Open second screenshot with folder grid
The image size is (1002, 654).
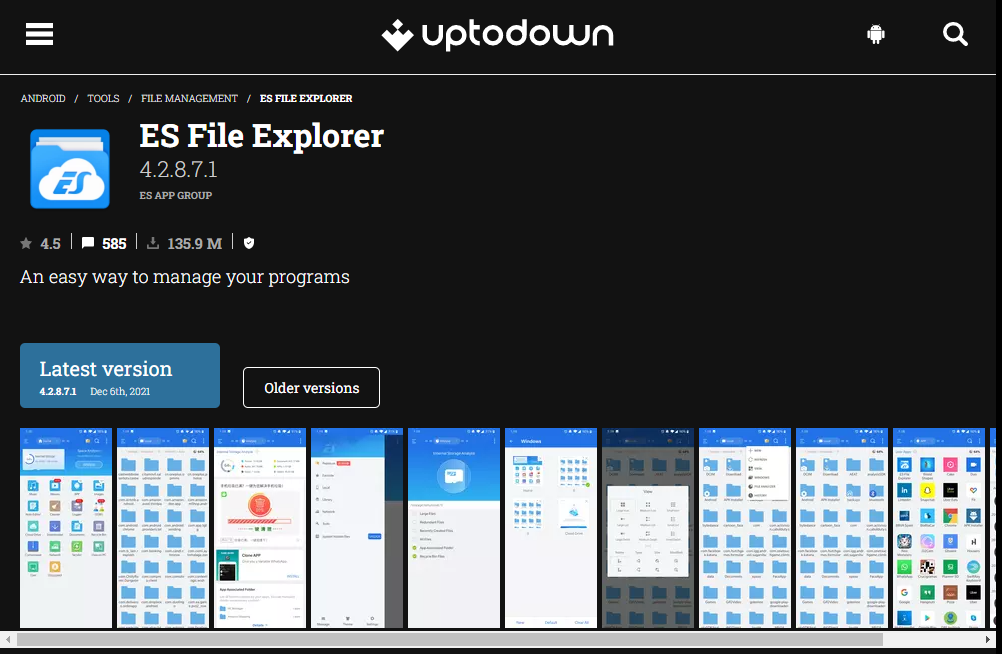[163, 528]
